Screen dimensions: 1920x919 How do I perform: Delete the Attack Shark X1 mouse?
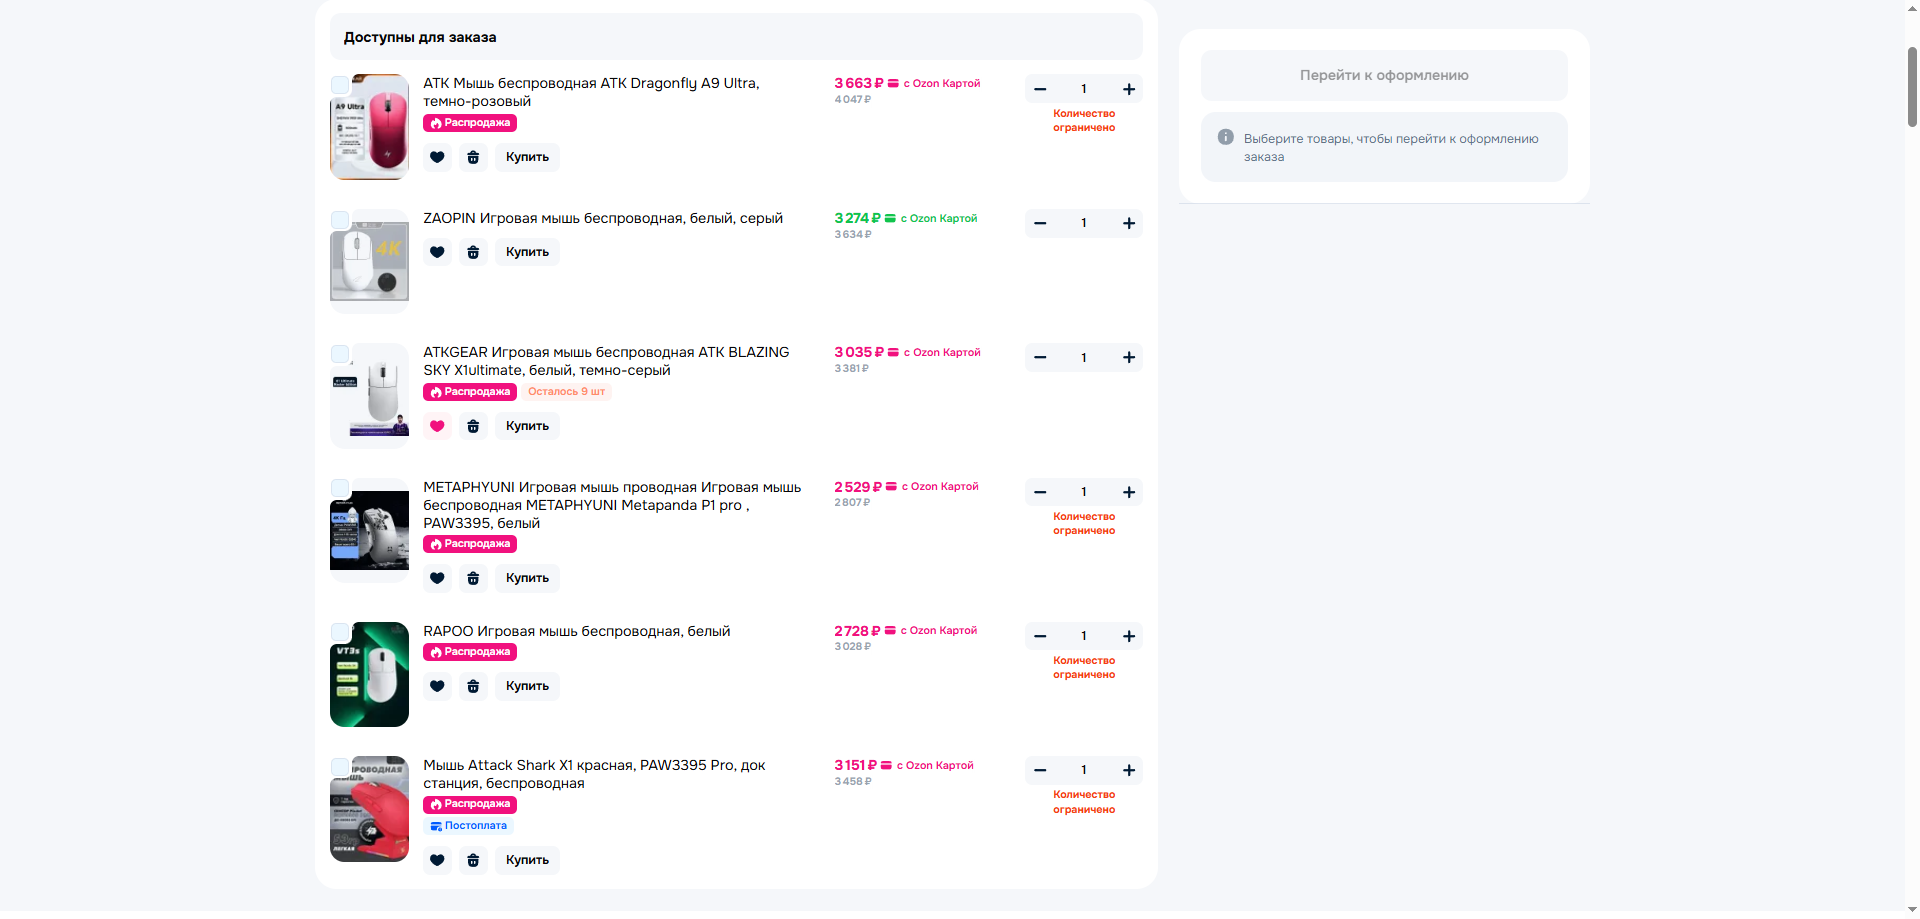point(473,860)
